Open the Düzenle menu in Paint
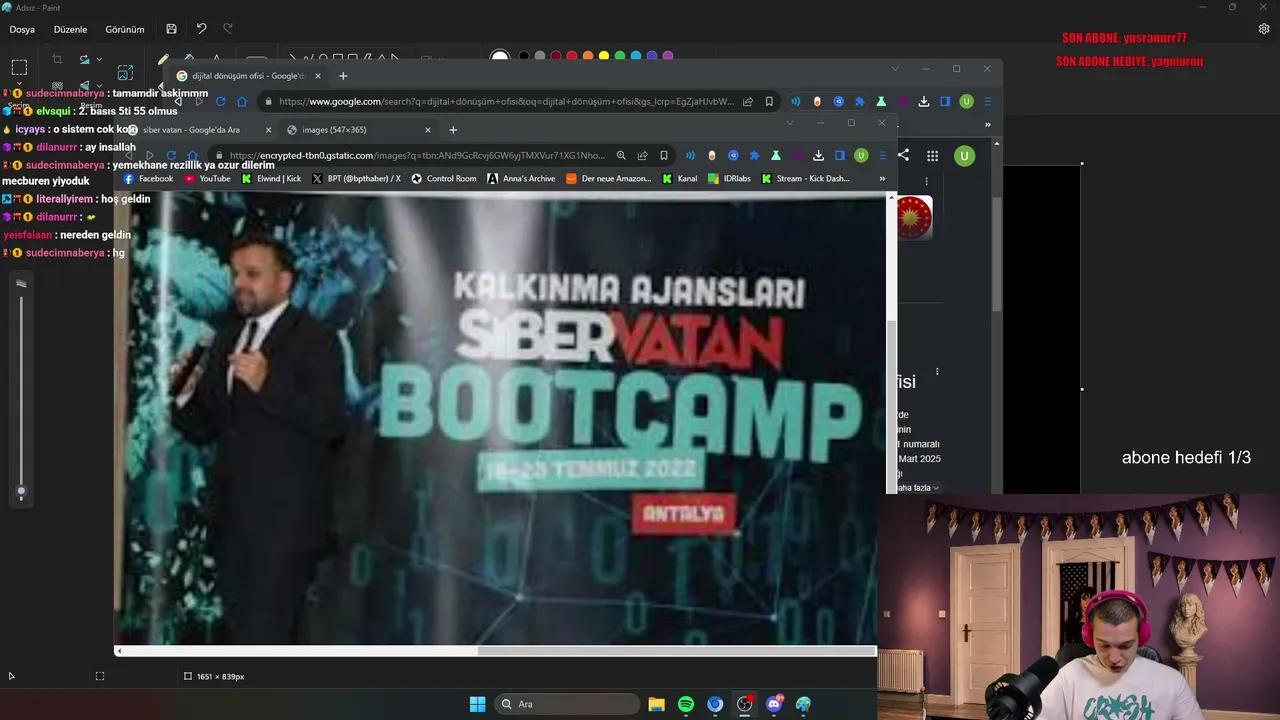The height and width of the screenshot is (720, 1280). pyautogui.click(x=70, y=30)
